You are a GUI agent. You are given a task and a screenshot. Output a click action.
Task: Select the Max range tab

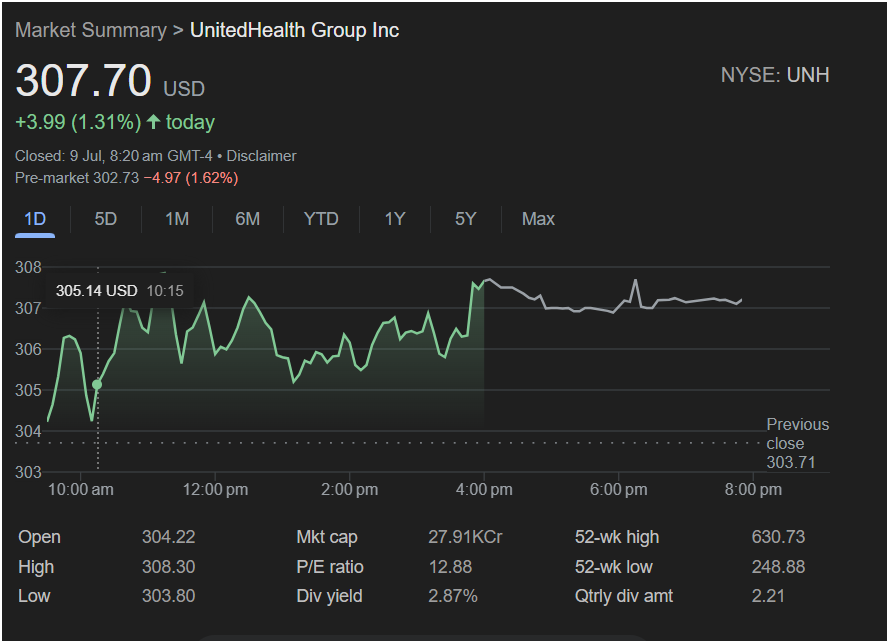(538, 219)
